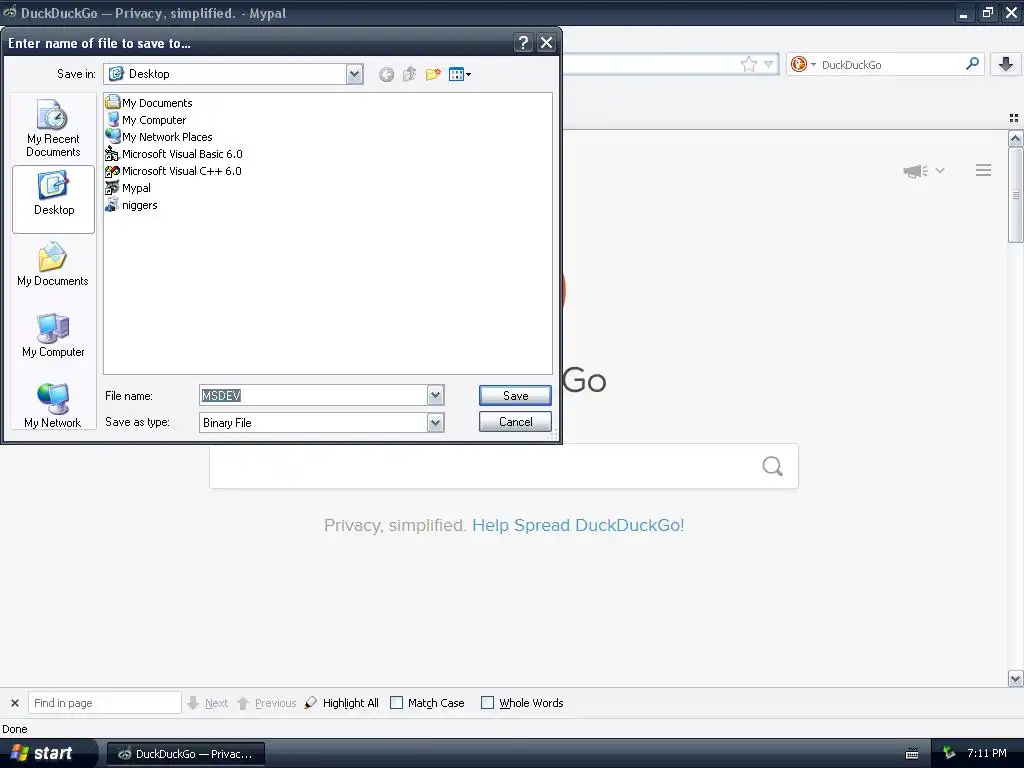Open the DuckDuckGo hamburger menu
This screenshot has height=768, width=1024.
point(984,170)
